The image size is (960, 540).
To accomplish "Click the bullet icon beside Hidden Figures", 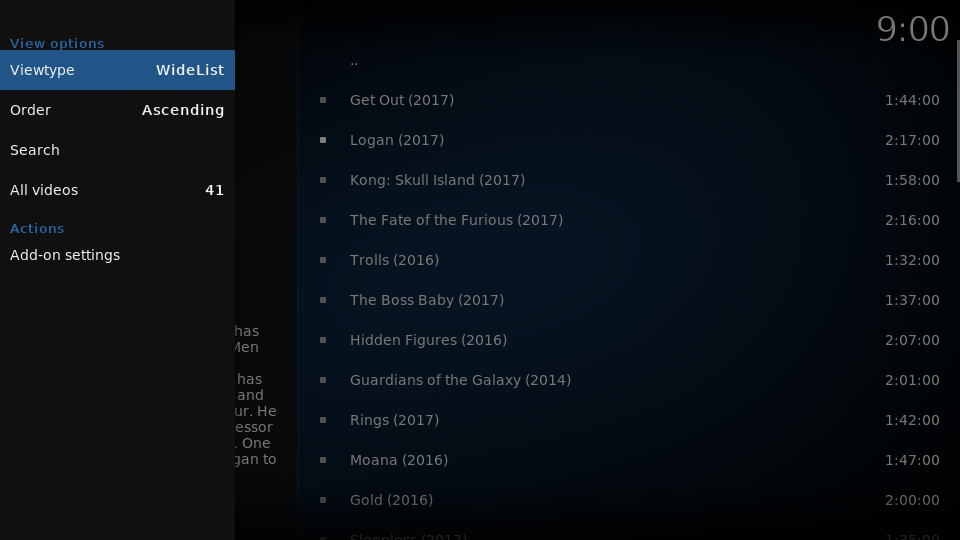I will point(323,340).
